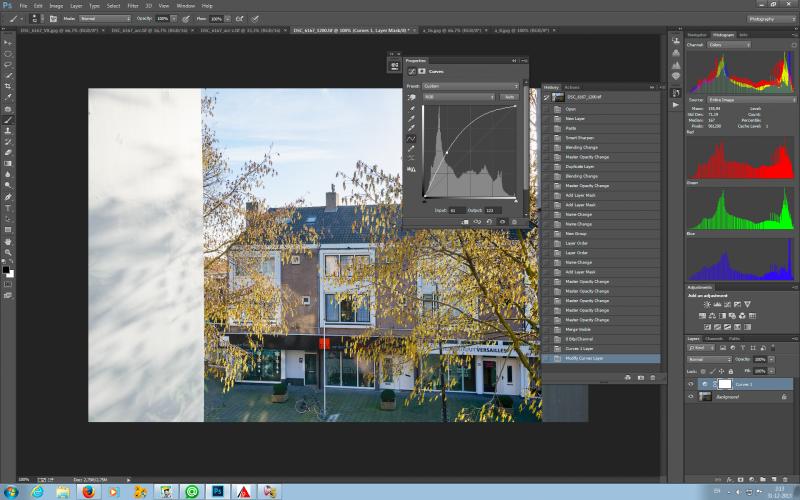Image resolution: width=800 pixels, height=500 pixels.
Task: Toggle airbrush mode in options bar
Action: coord(239,19)
